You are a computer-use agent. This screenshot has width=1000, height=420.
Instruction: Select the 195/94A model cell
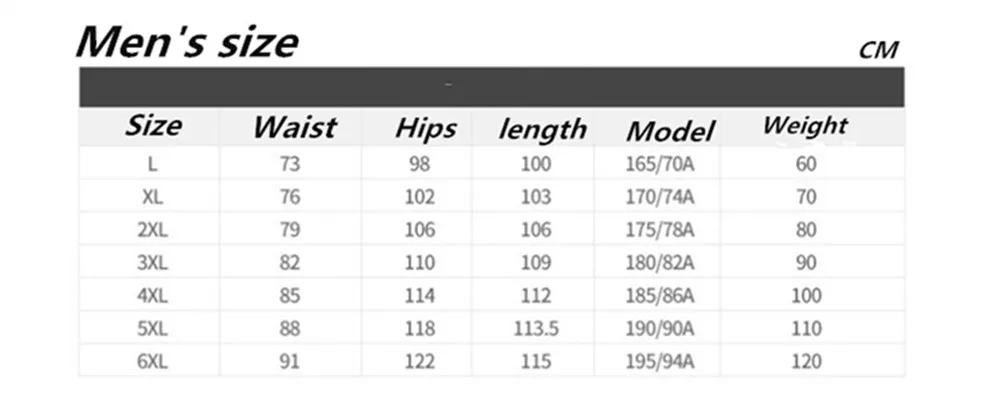(x=659, y=361)
